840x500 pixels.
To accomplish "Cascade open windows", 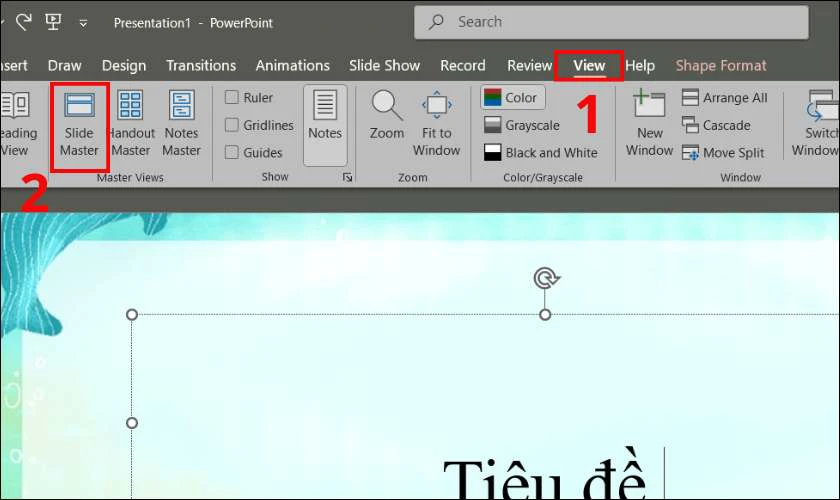I will pos(716,125).
